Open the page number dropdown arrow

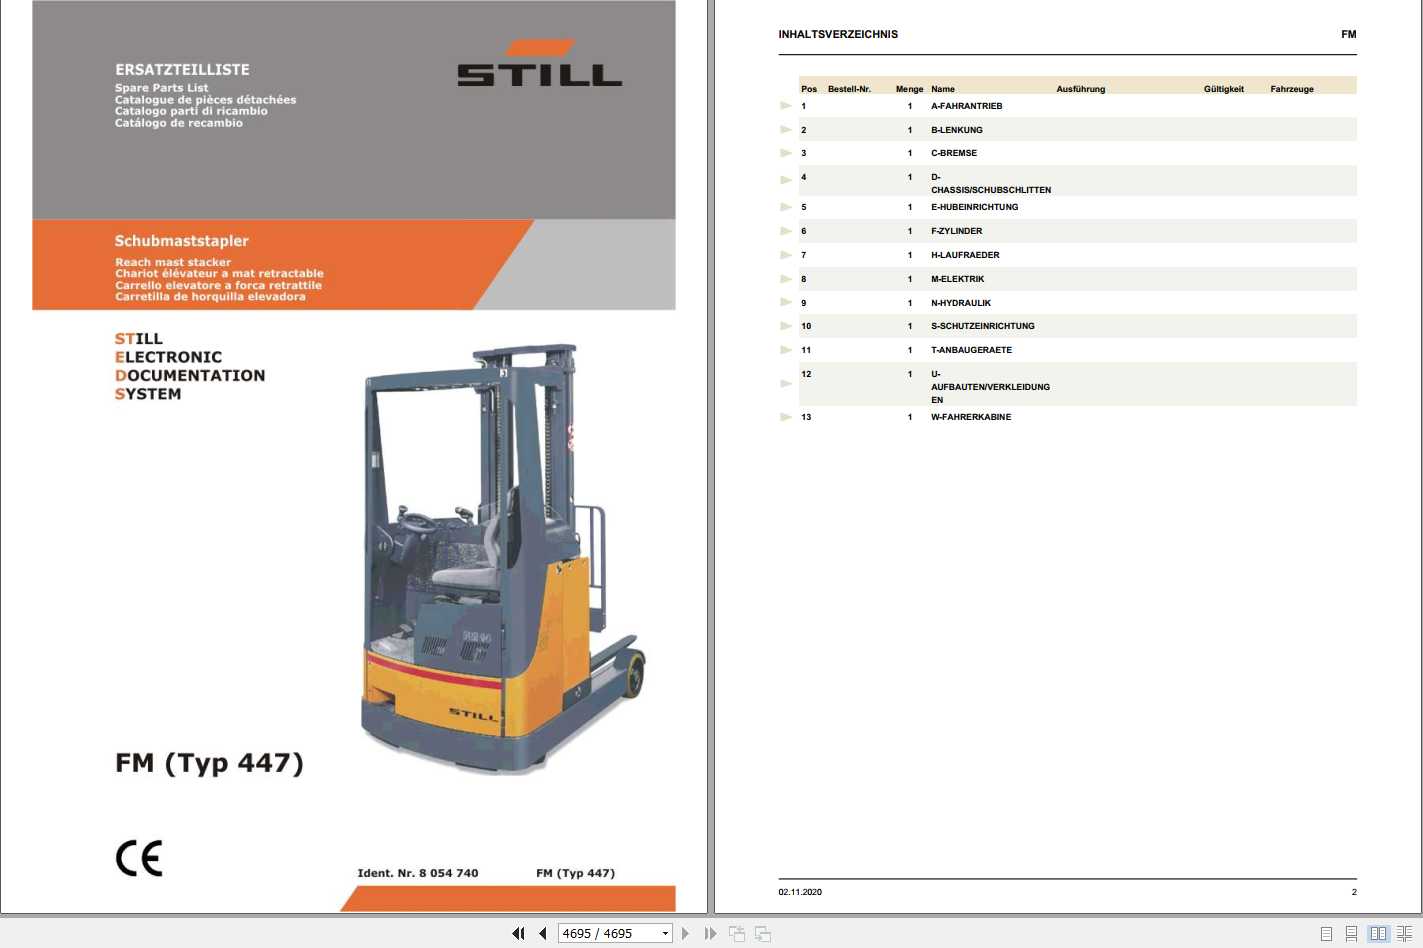point(665,933)
